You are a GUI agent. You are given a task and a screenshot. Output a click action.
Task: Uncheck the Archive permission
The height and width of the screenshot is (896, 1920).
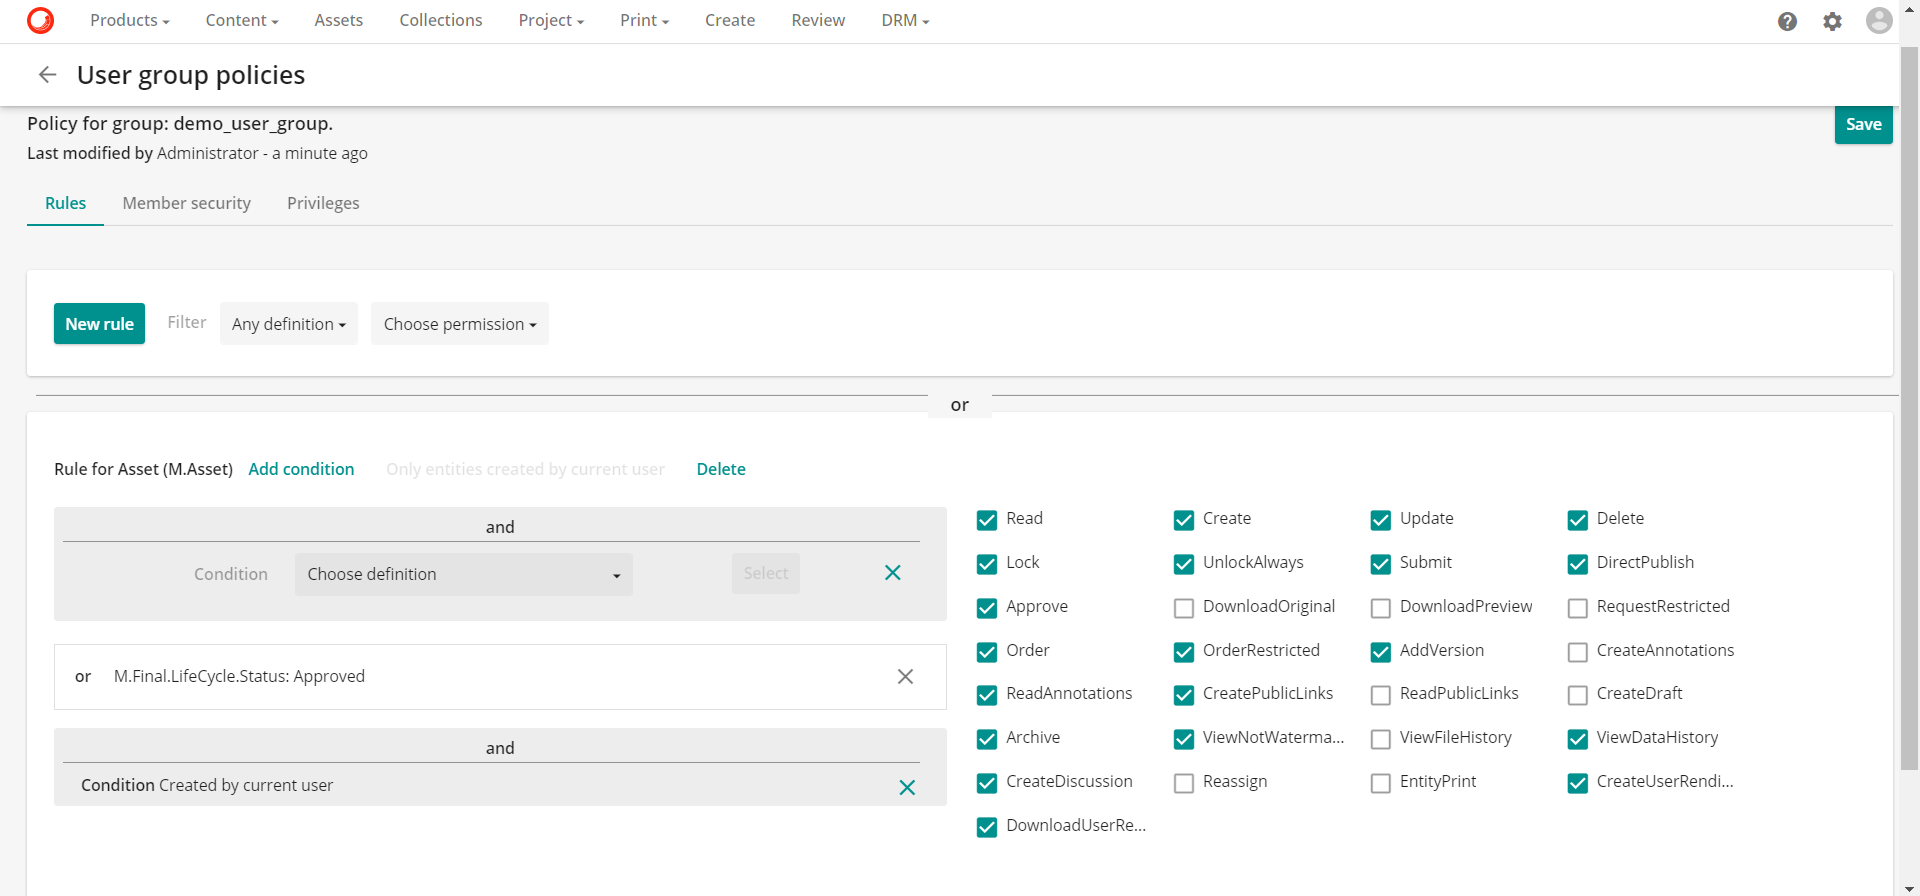tap(987, 739)
